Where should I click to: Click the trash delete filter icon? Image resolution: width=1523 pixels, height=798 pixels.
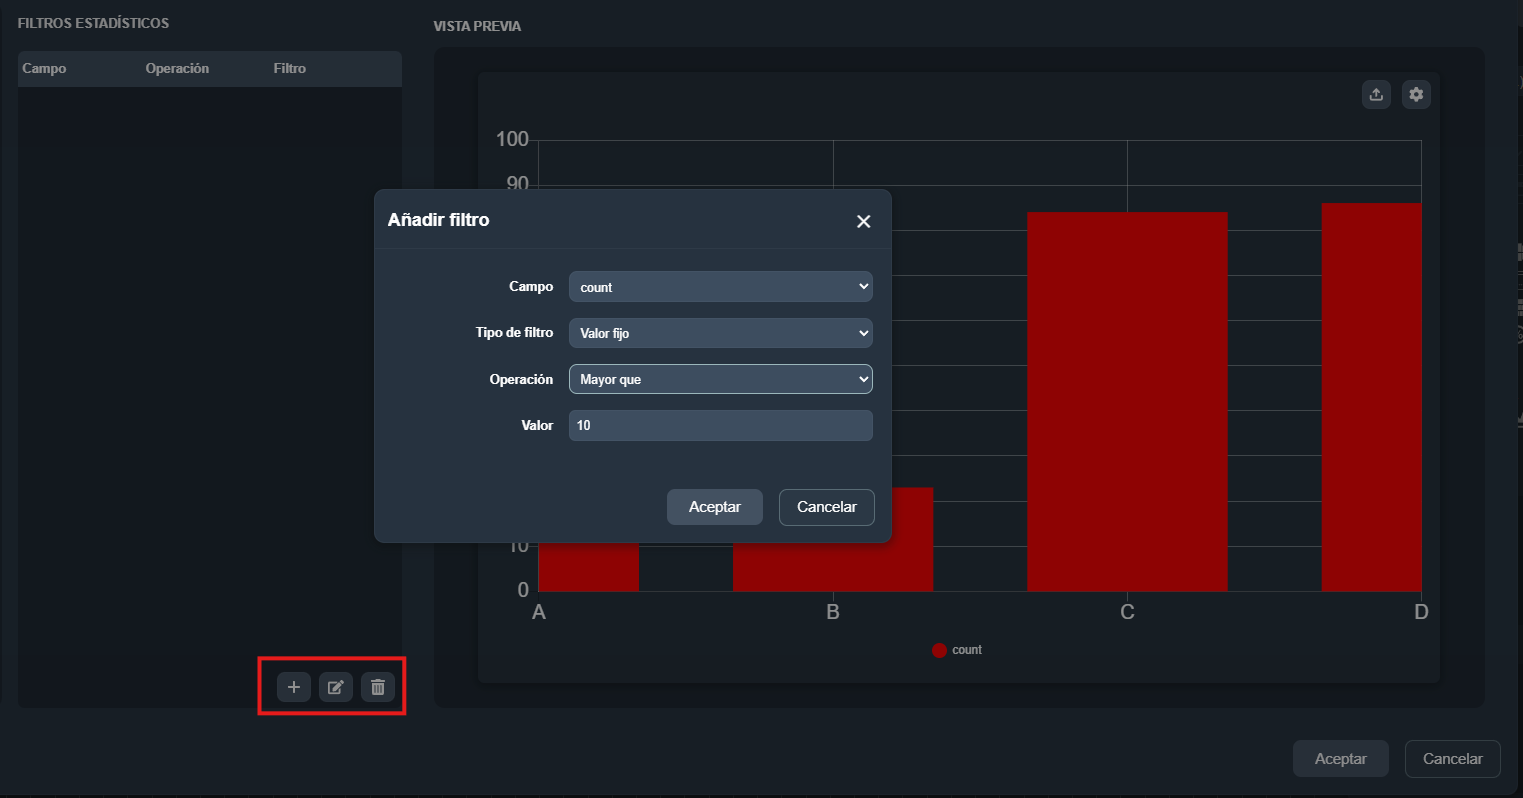coord(378,687)
